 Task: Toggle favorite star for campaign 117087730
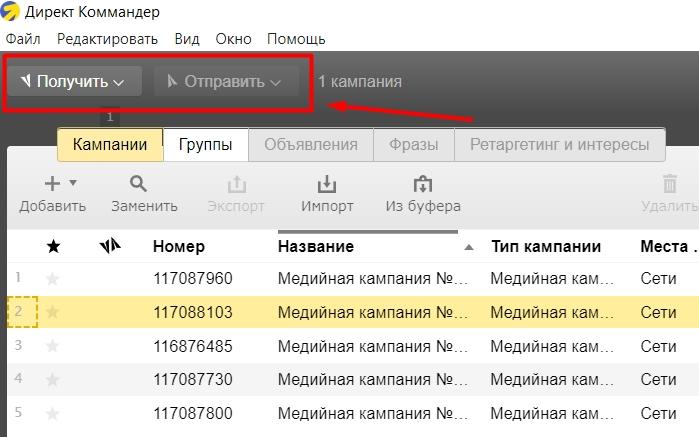[x=53, y=380]
